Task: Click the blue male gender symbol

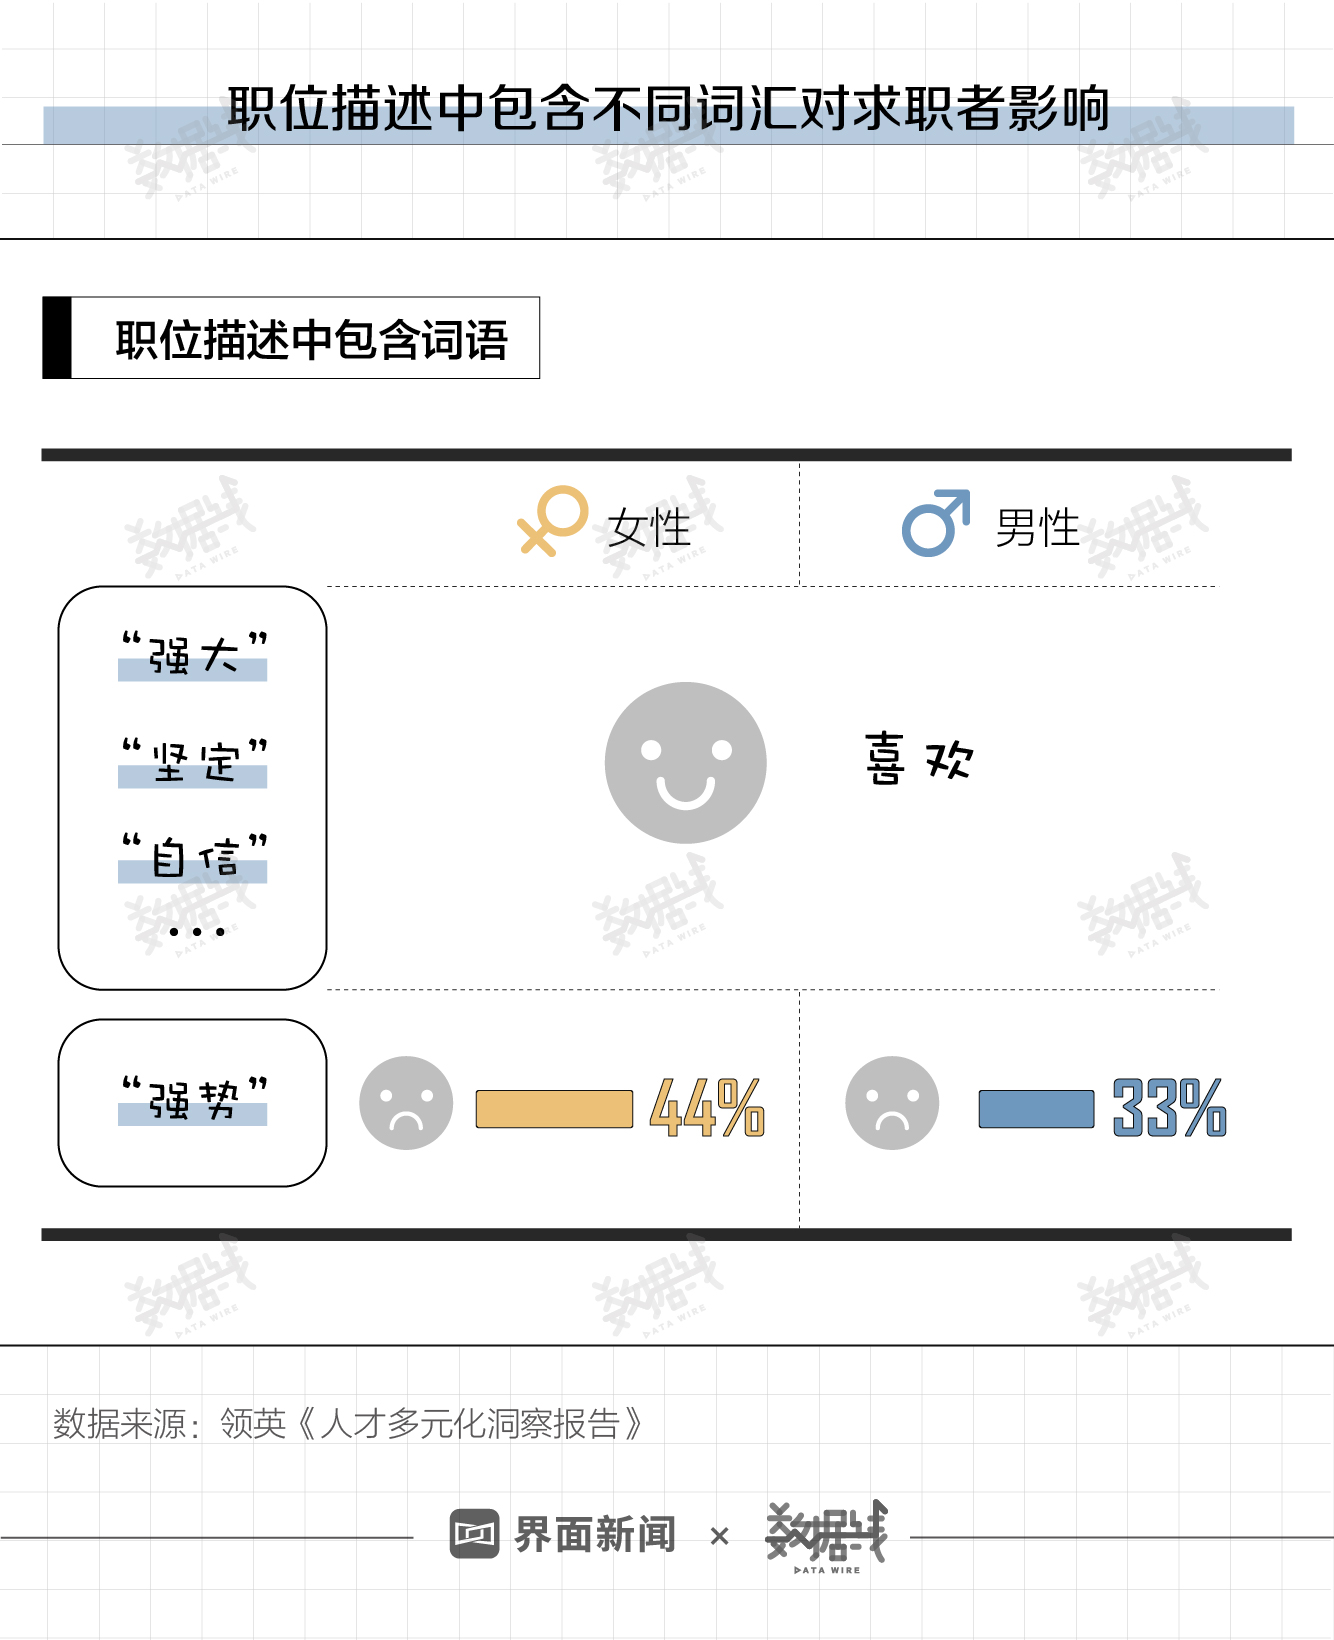Action: 936,523
